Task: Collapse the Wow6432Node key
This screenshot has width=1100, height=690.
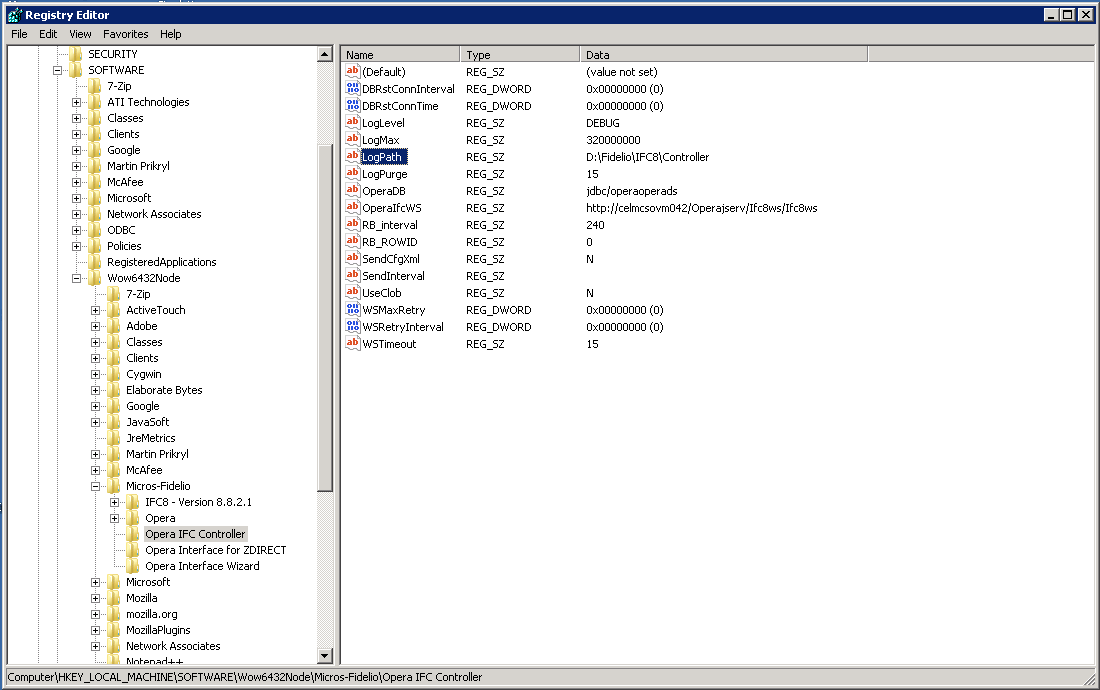Action: [x=76, y=278]
